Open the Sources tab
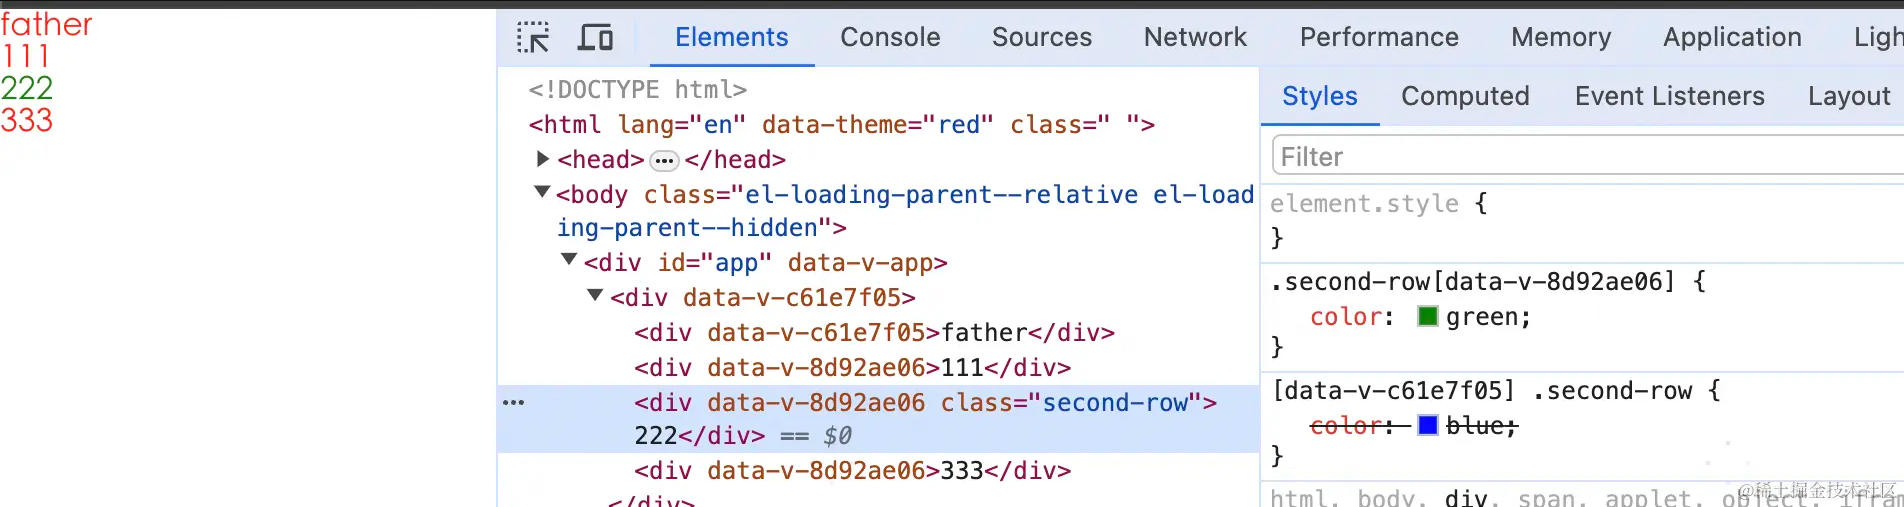Viewport: 1904px width, 507px height. click(1042, 38)
